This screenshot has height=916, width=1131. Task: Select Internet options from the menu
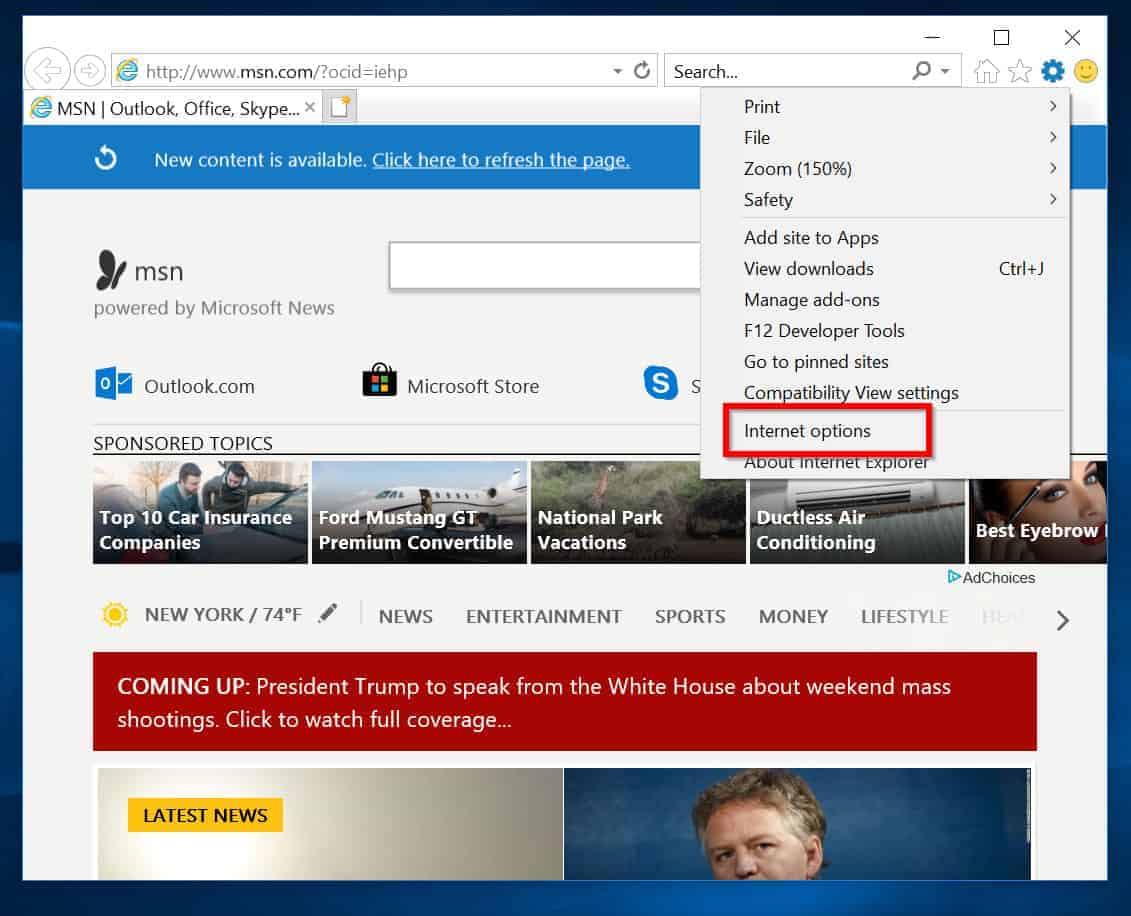coord(808,431)
